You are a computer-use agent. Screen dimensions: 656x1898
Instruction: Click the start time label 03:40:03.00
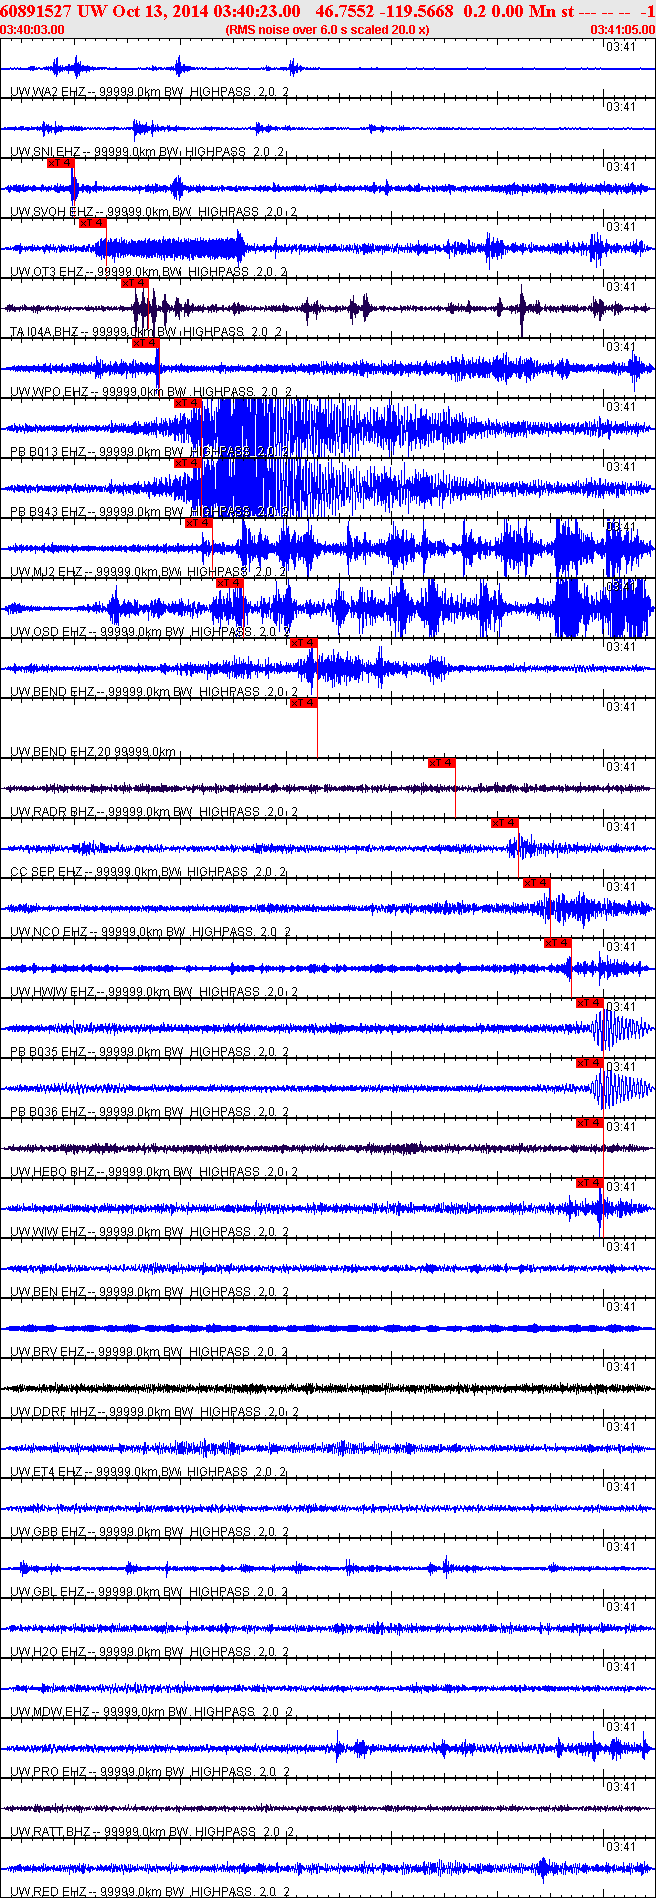point(32,30)
